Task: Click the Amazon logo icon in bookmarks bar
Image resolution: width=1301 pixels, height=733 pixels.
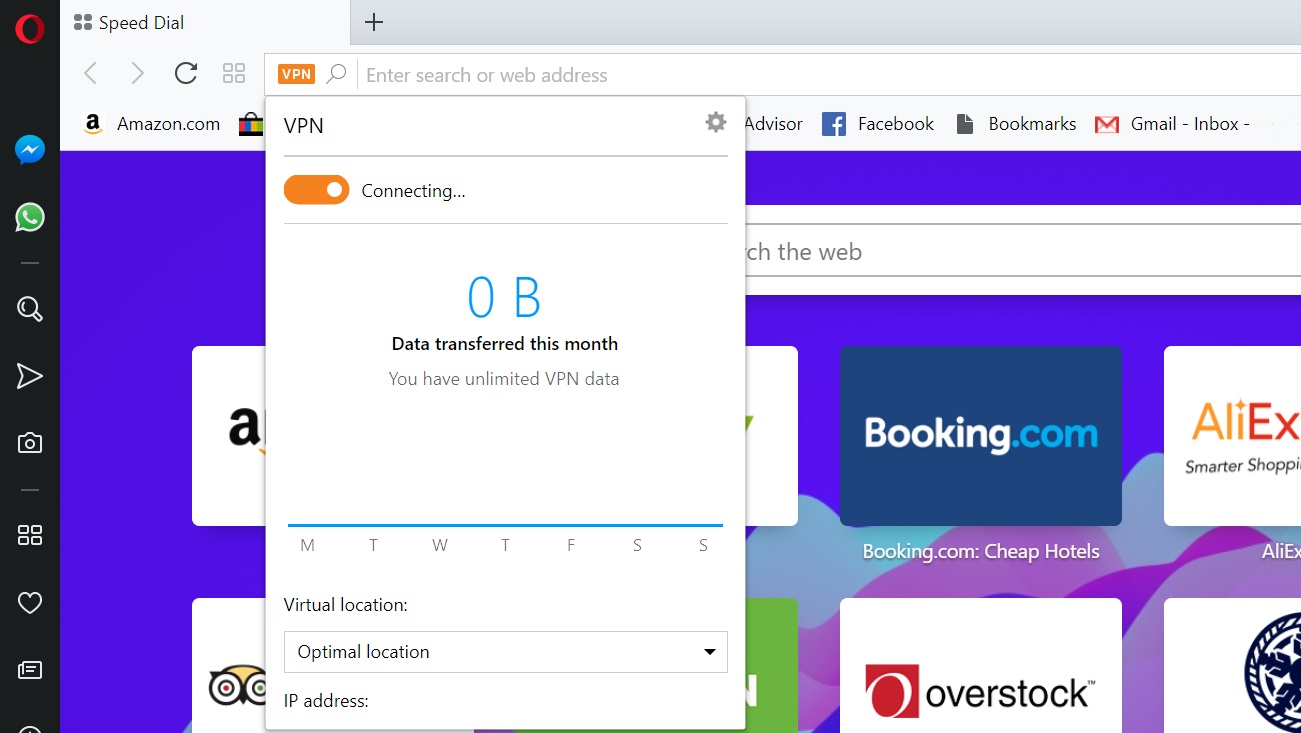Action: [x=93, y=124]
